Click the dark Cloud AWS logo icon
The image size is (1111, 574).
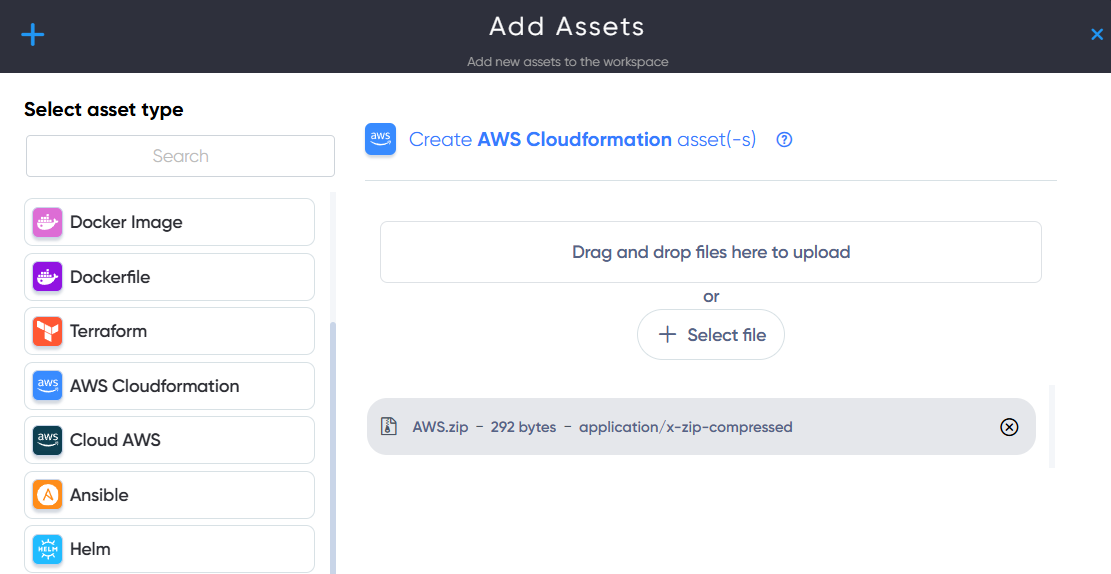click(x=47, y=441)
